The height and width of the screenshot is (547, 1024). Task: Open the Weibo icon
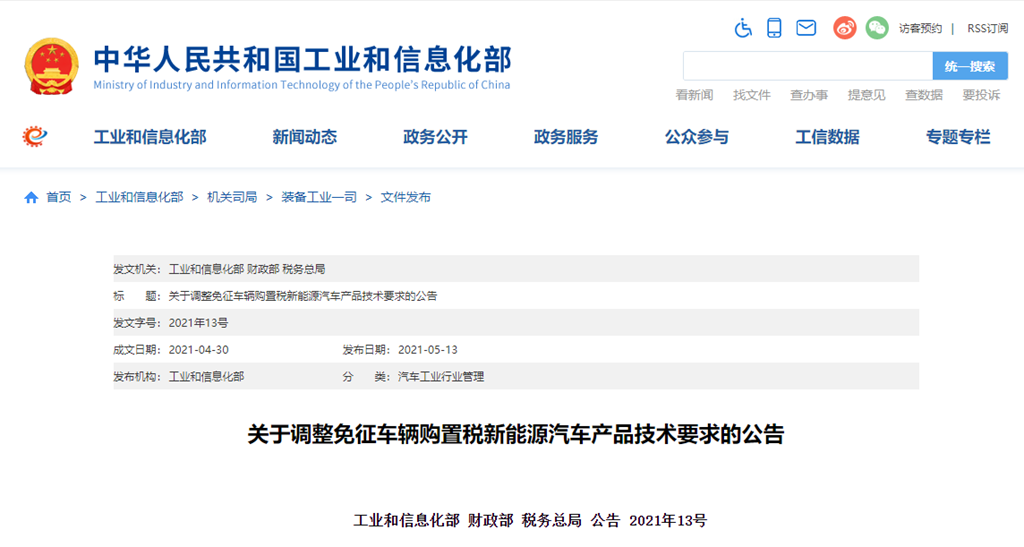click(845, 28)
